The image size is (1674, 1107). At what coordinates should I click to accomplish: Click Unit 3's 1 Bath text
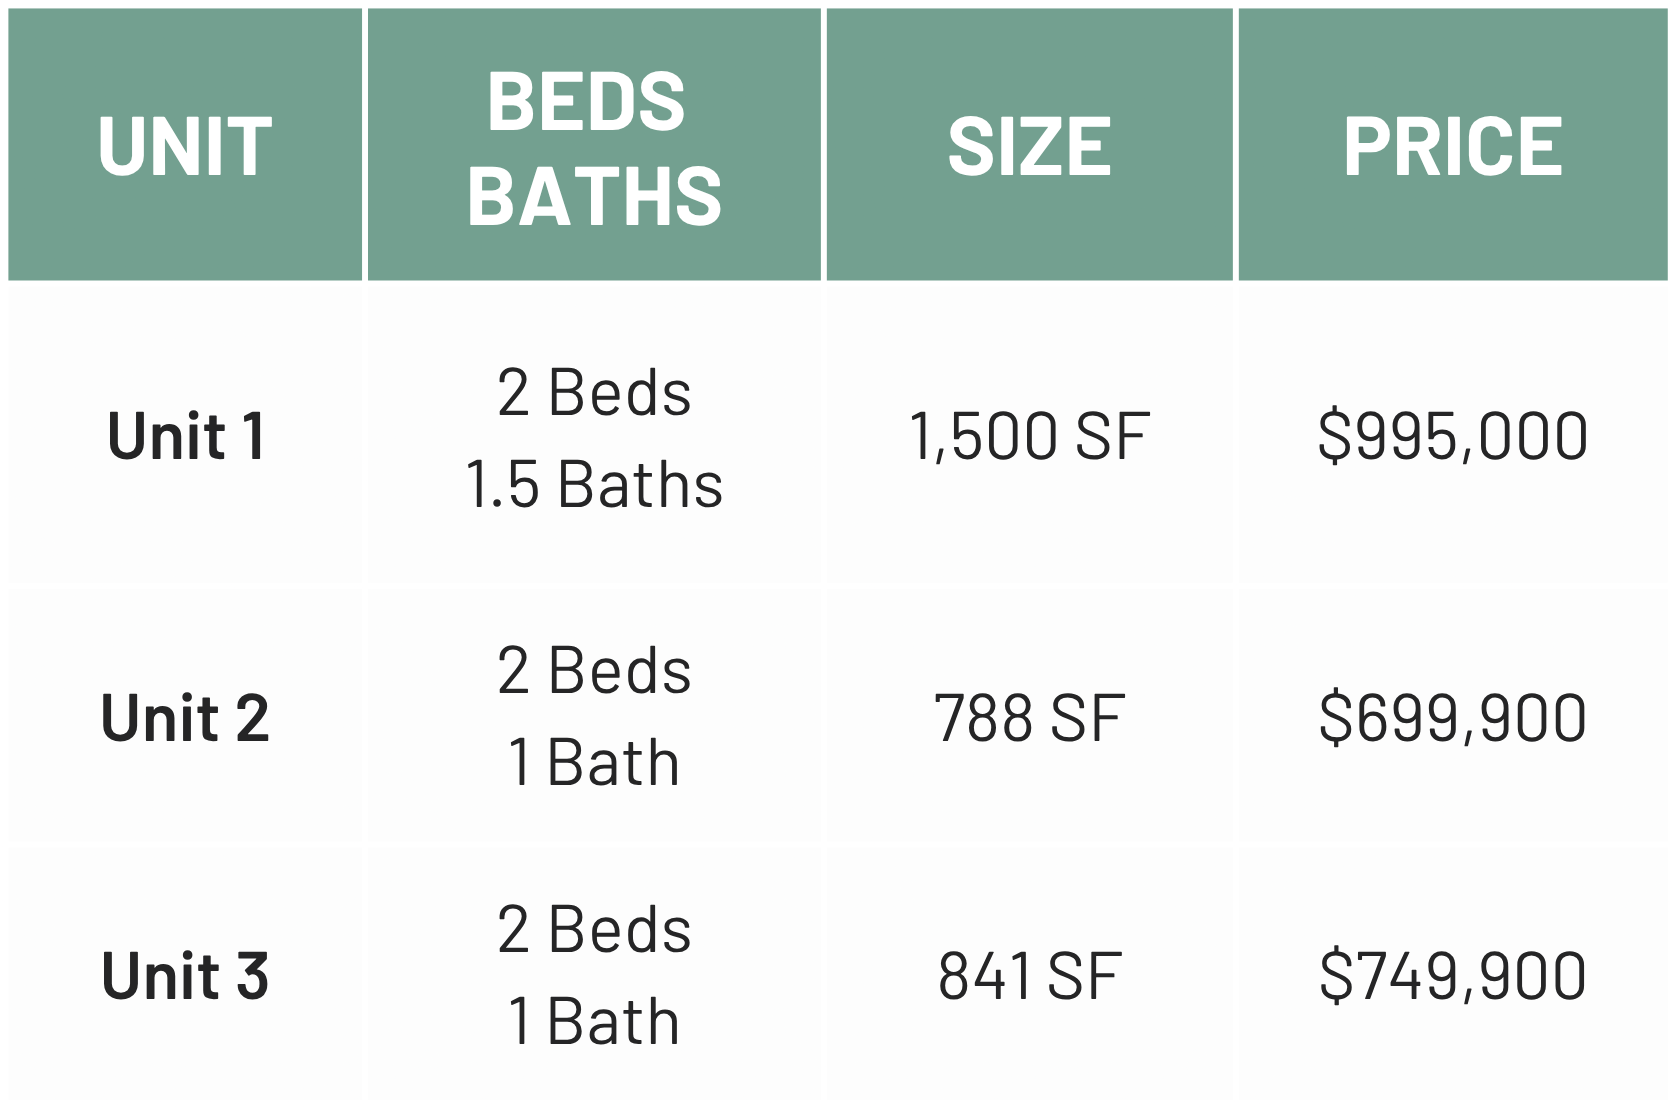point(594,1021)
